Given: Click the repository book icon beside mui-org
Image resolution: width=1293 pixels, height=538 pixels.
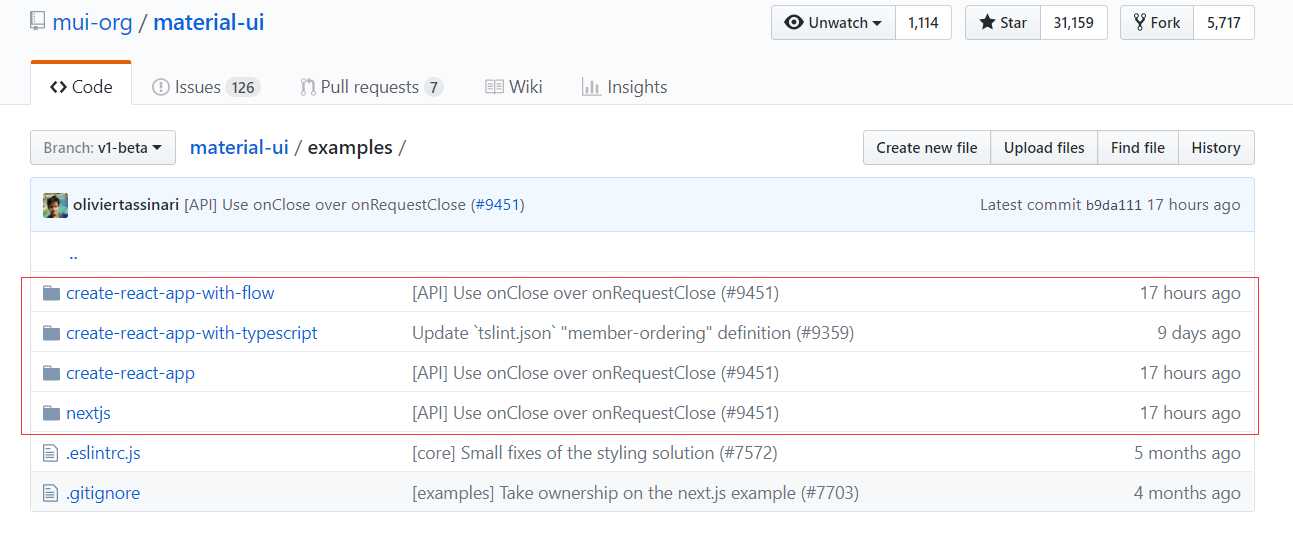Looking at the screenshot, I should pyautogui.click(x=37, y=22).
